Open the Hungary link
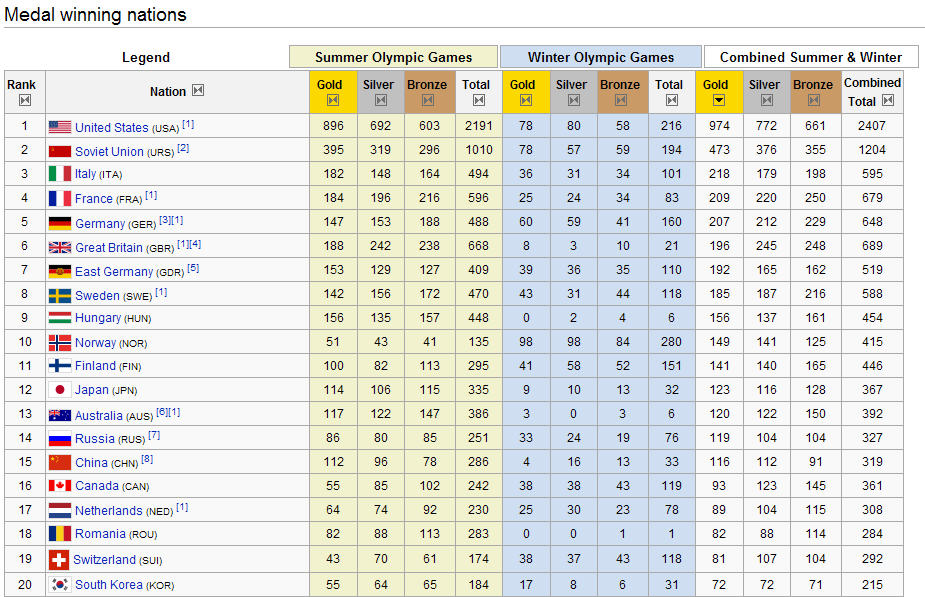 click(x=98, y=318)
